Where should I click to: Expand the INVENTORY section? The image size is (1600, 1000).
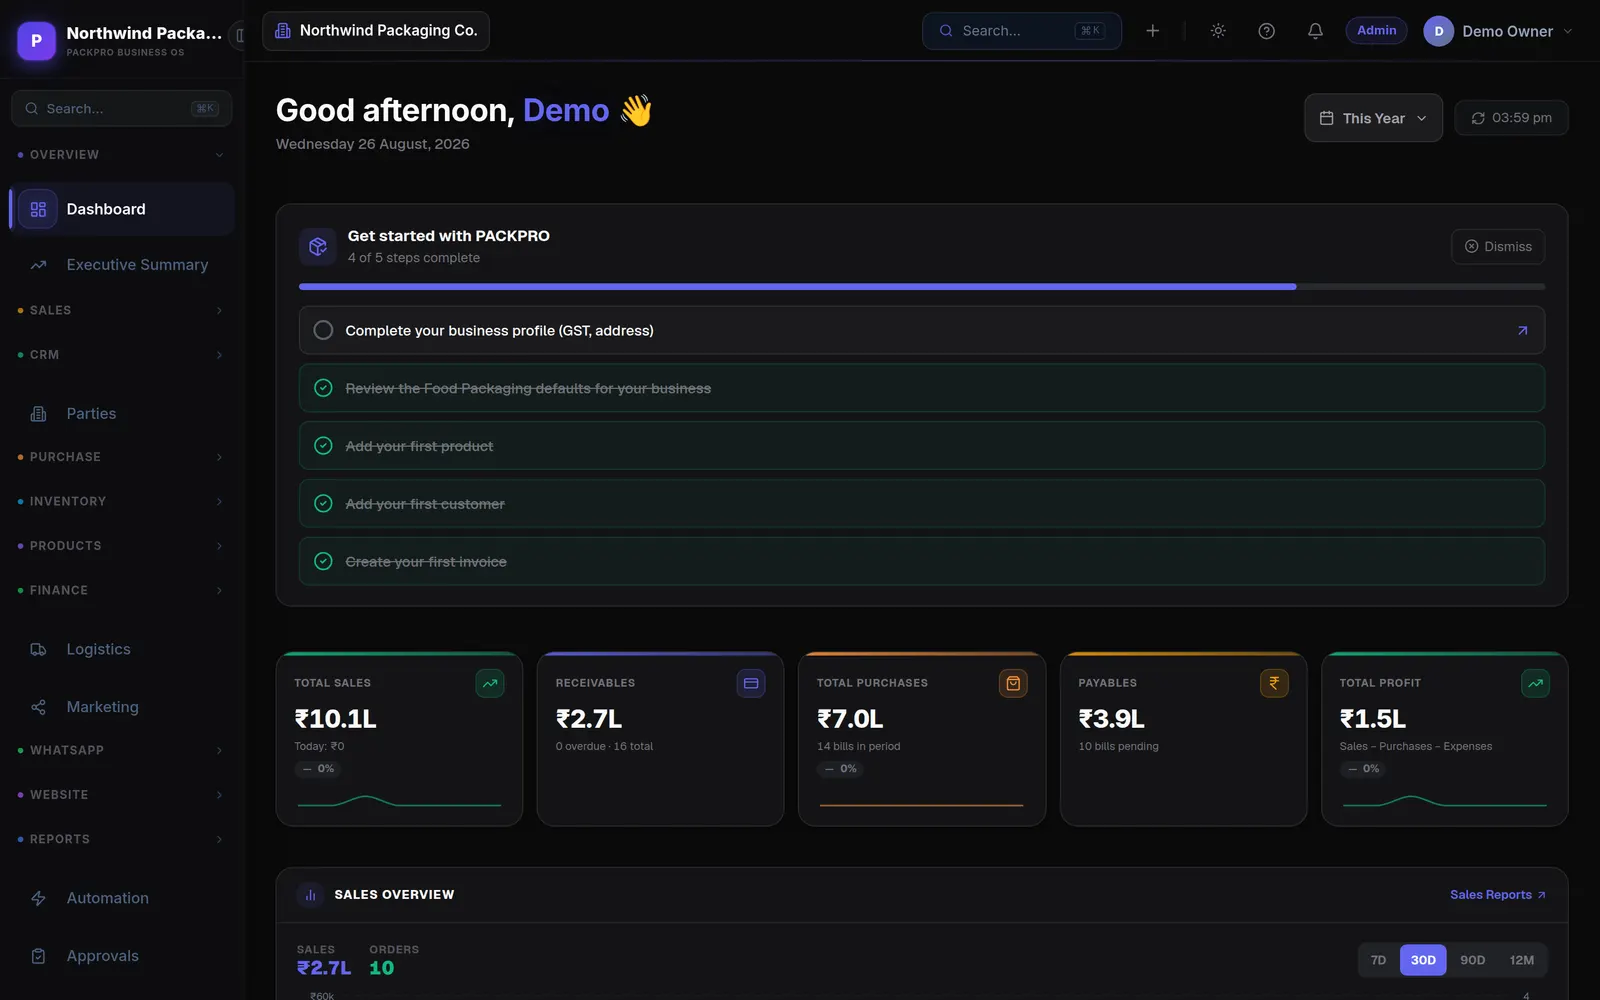point(120,502)
